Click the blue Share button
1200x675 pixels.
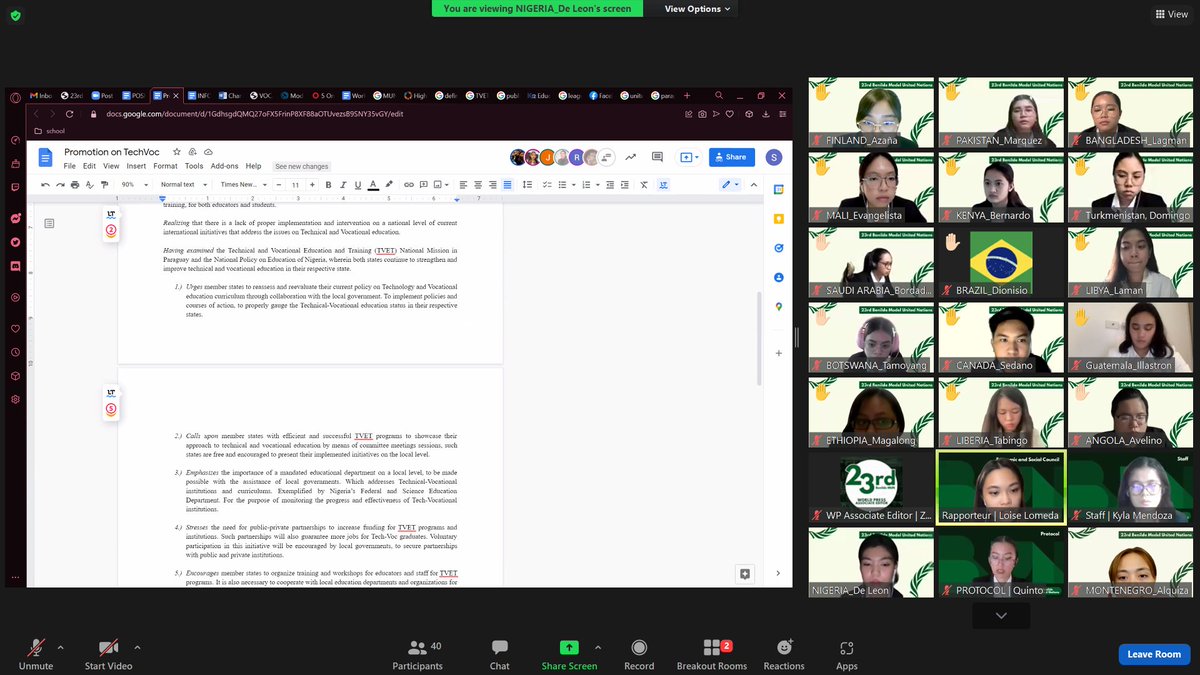[732, 157]
